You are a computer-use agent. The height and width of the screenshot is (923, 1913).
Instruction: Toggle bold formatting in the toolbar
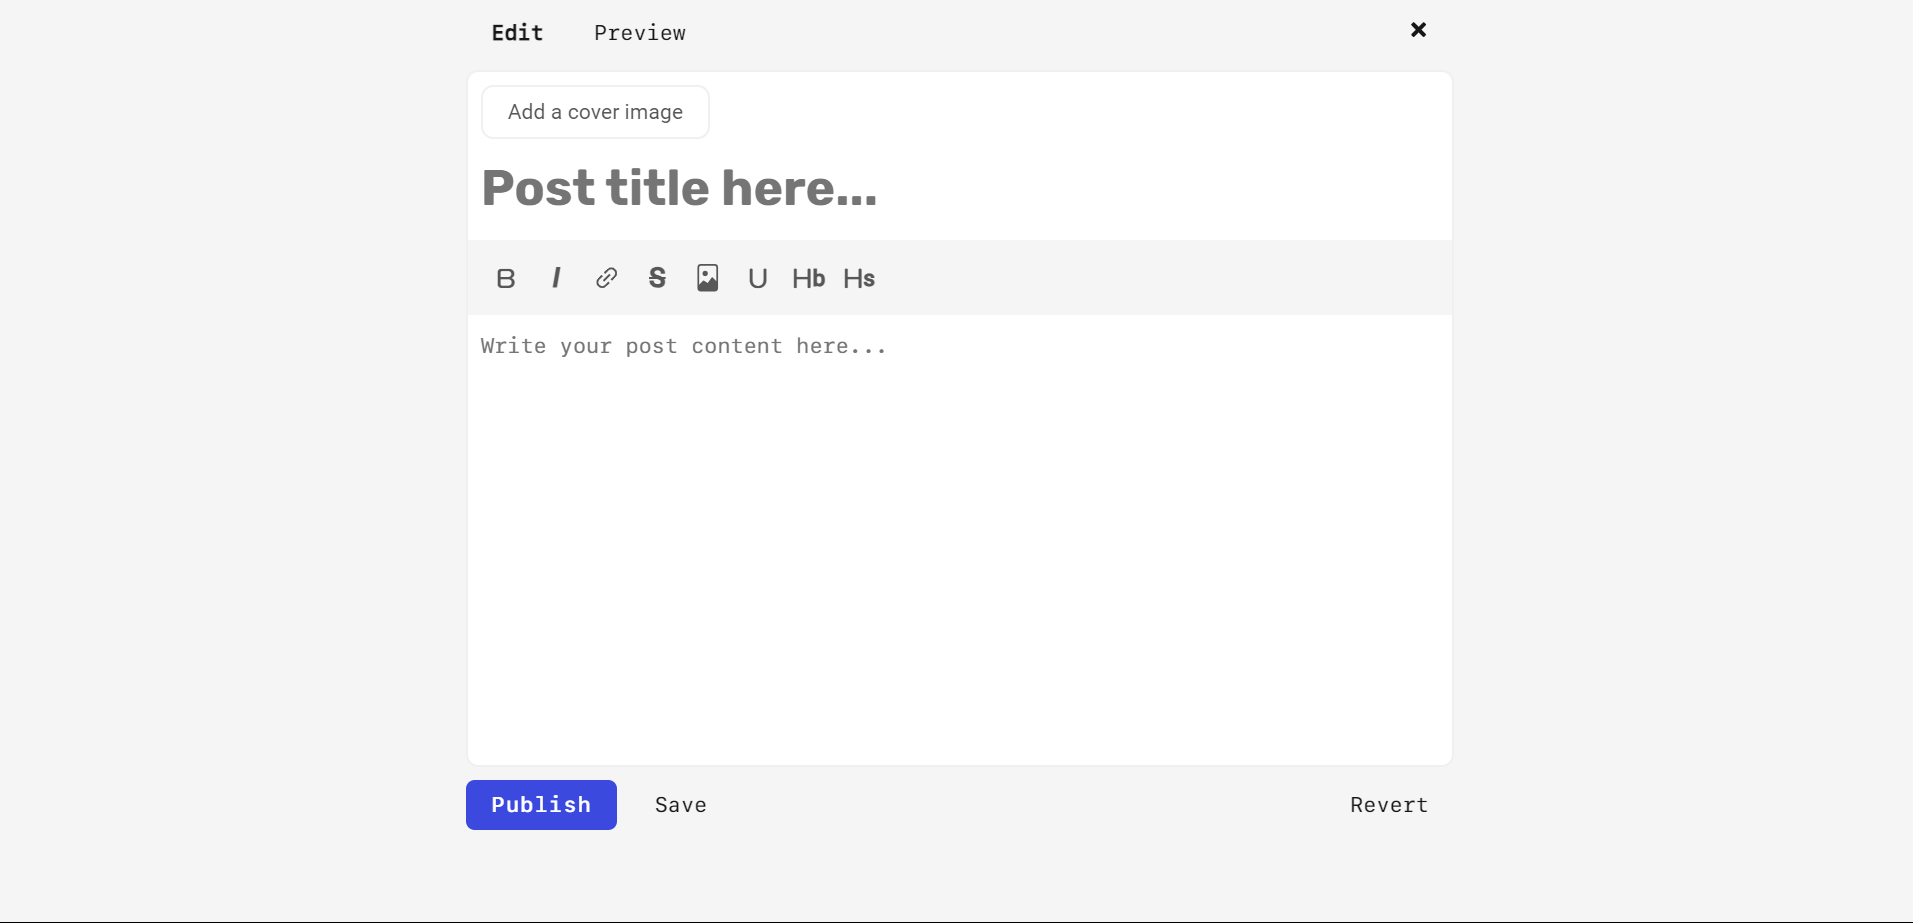[x=506, y=278]
